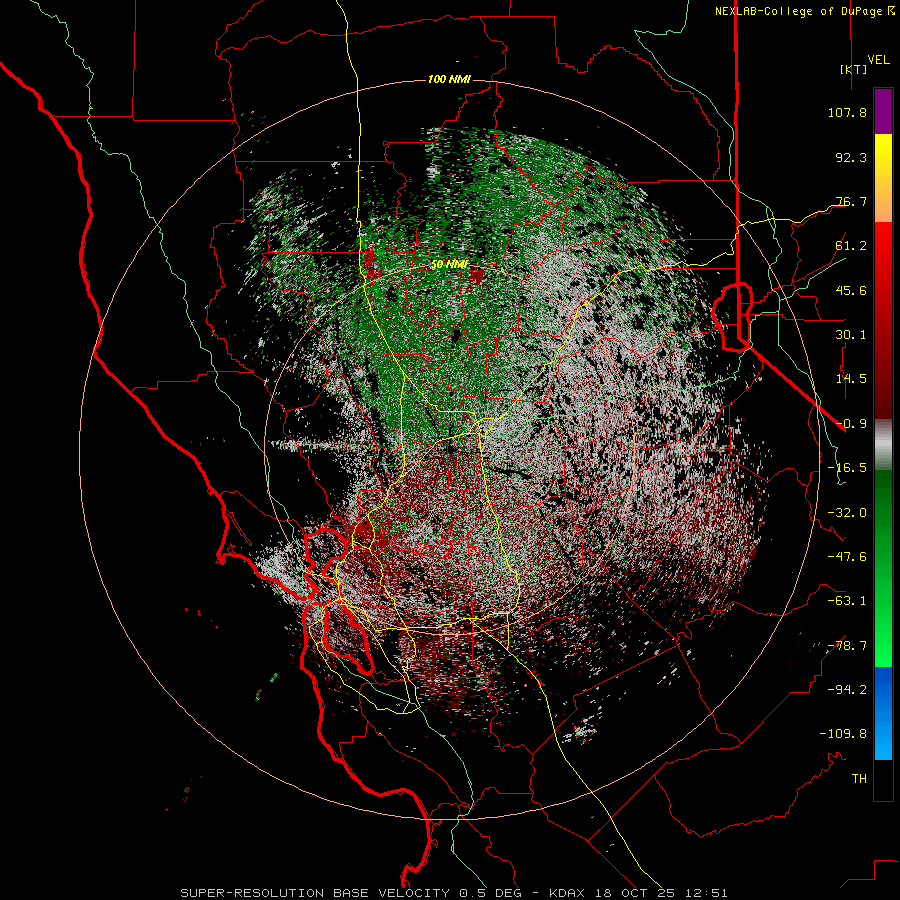Screen dimensions: 900x900
Task: Click the Super-Resolution Base Velocity footer caption
Action: pyautogui.click(x=454, y=893)
